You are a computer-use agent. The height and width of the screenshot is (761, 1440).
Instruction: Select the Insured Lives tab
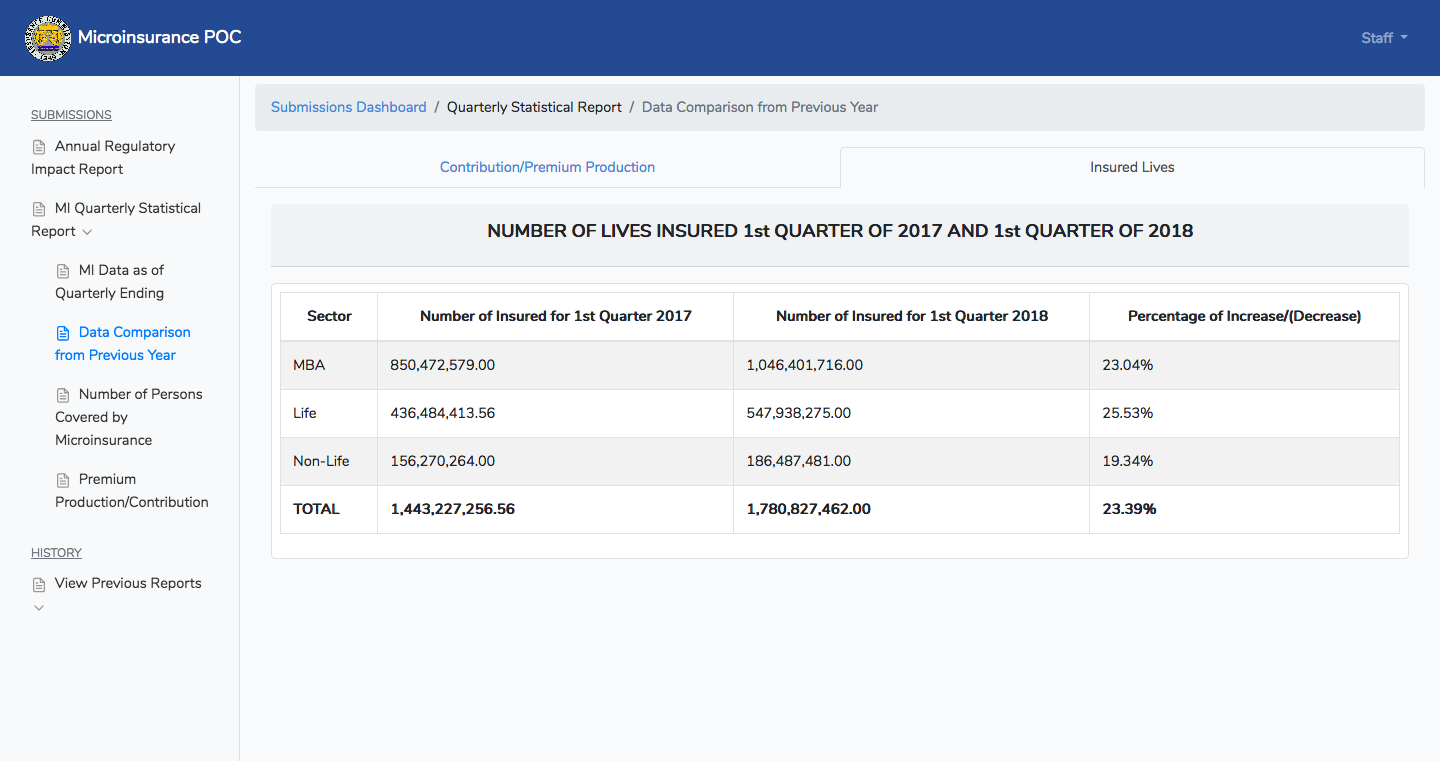pyautogui.click(x=1132, y=167)
